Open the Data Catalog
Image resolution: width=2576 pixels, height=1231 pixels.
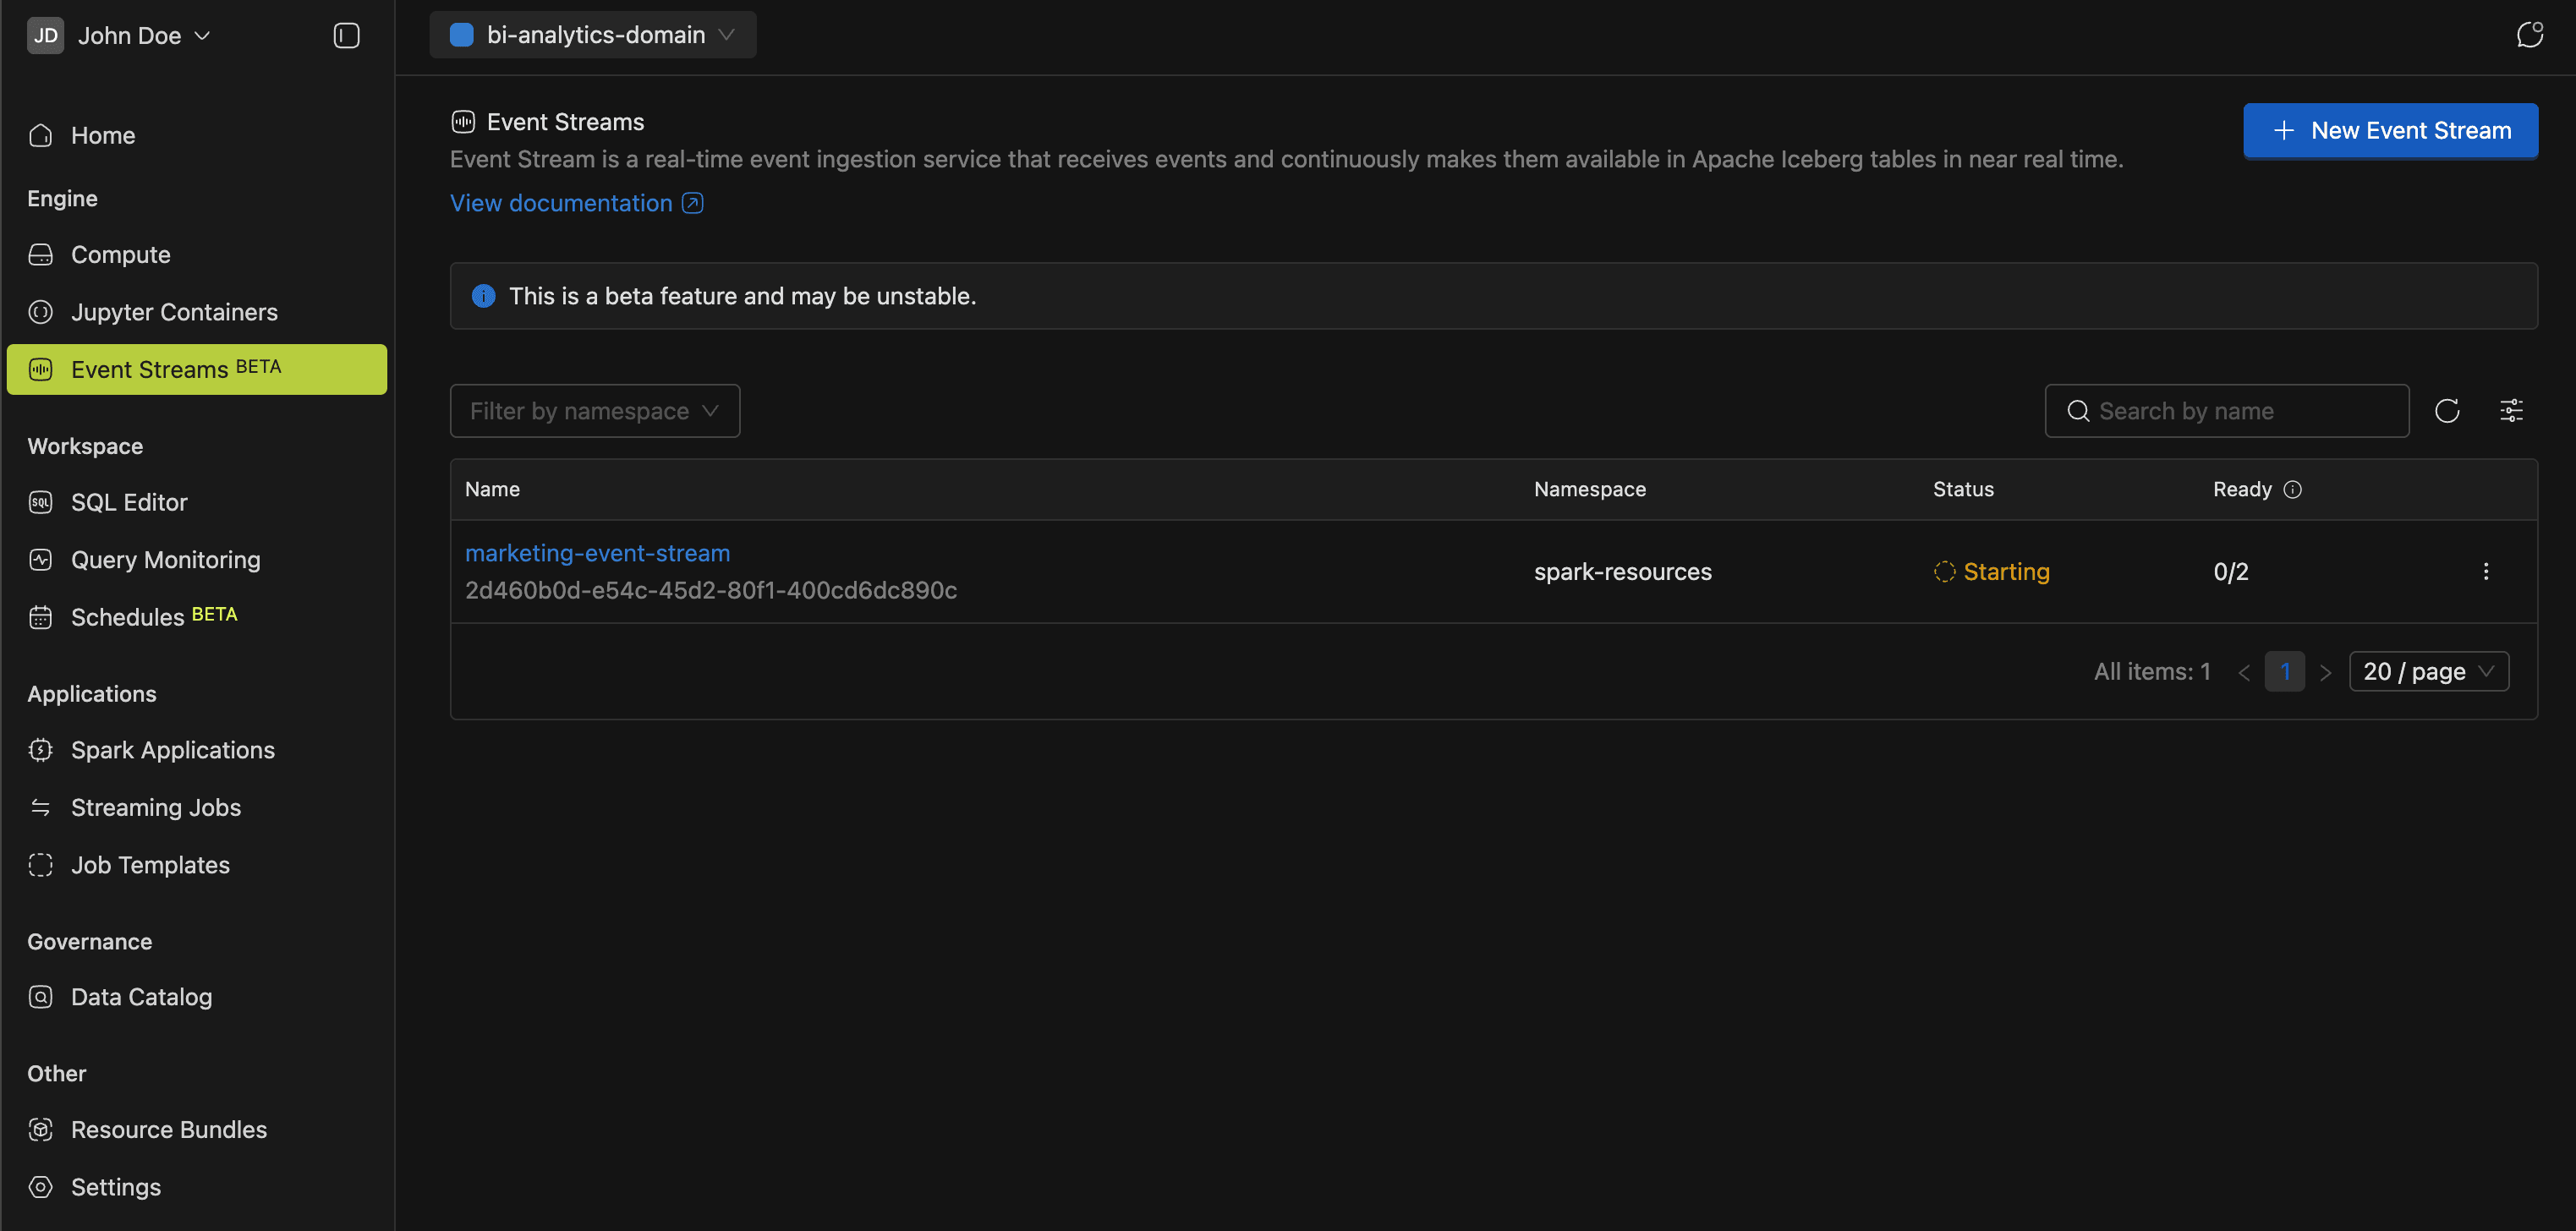(141, 996)
